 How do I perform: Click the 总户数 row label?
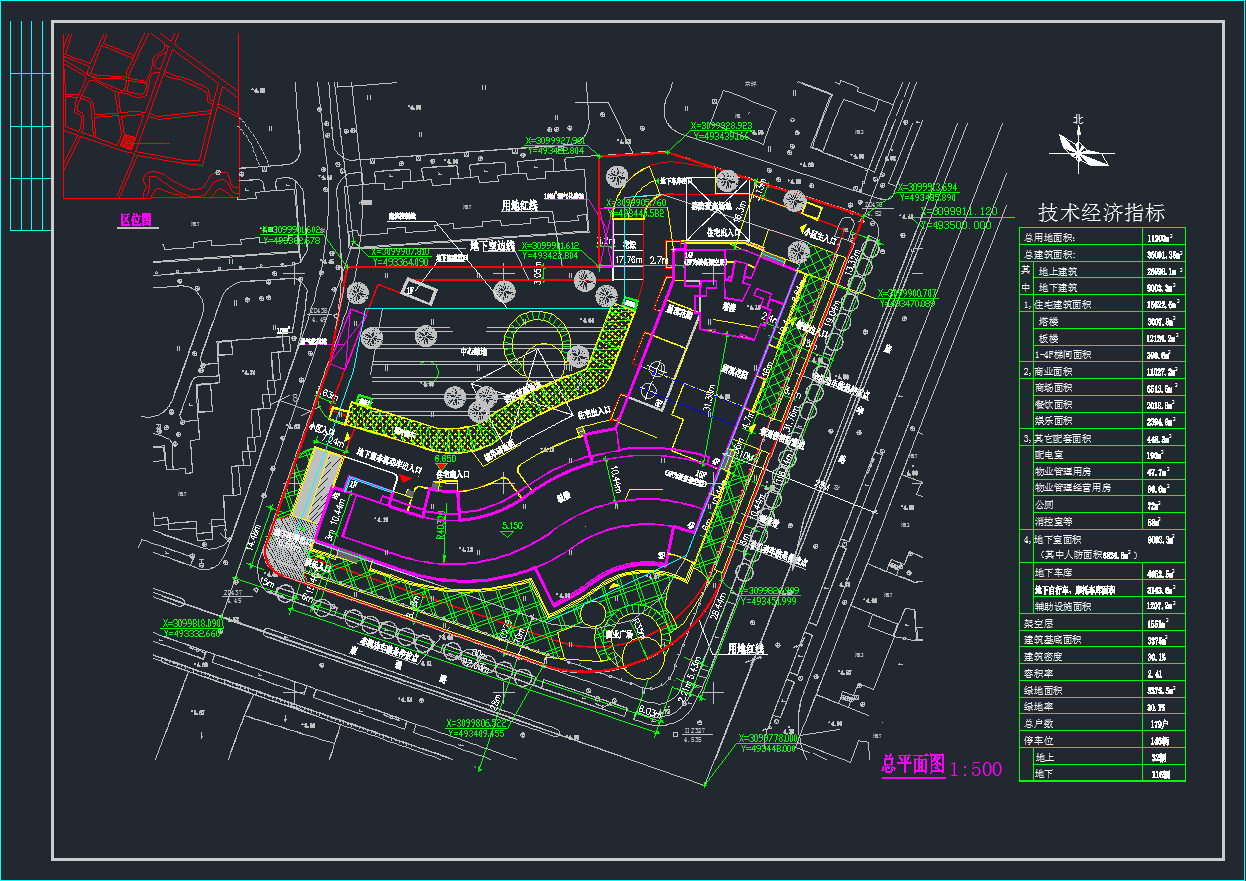point(1039,723)
